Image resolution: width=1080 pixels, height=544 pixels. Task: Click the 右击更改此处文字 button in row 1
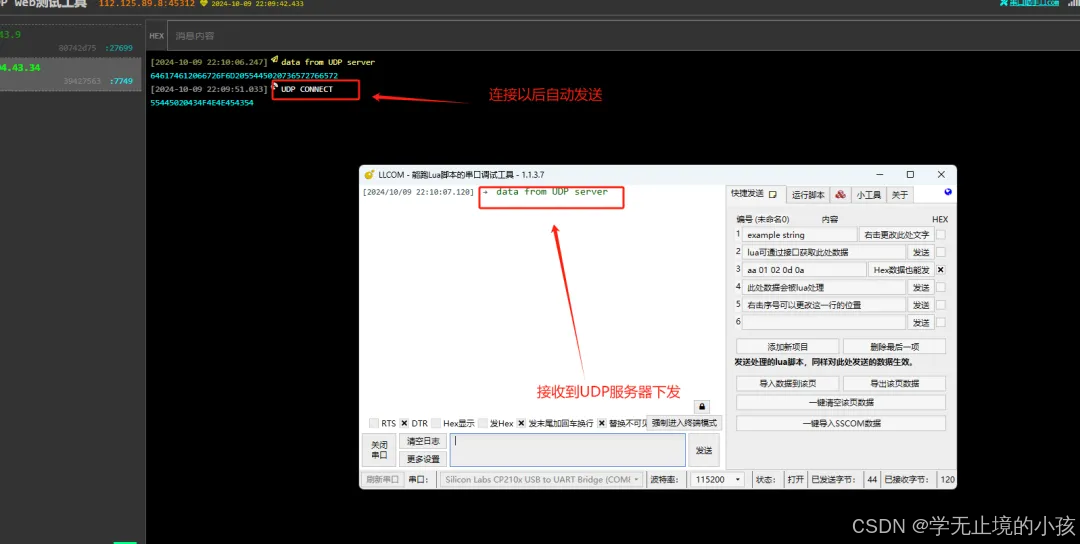pos(897,235)
